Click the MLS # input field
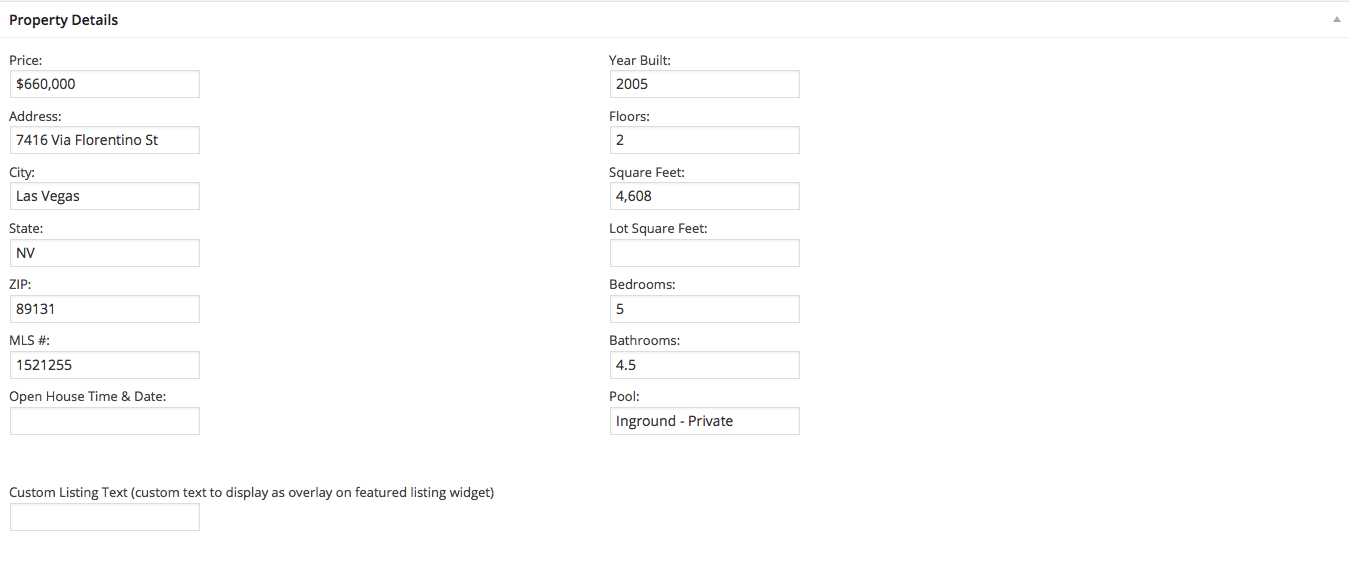The width and height of the screenshot is (1349, 578). pos(105,365)
